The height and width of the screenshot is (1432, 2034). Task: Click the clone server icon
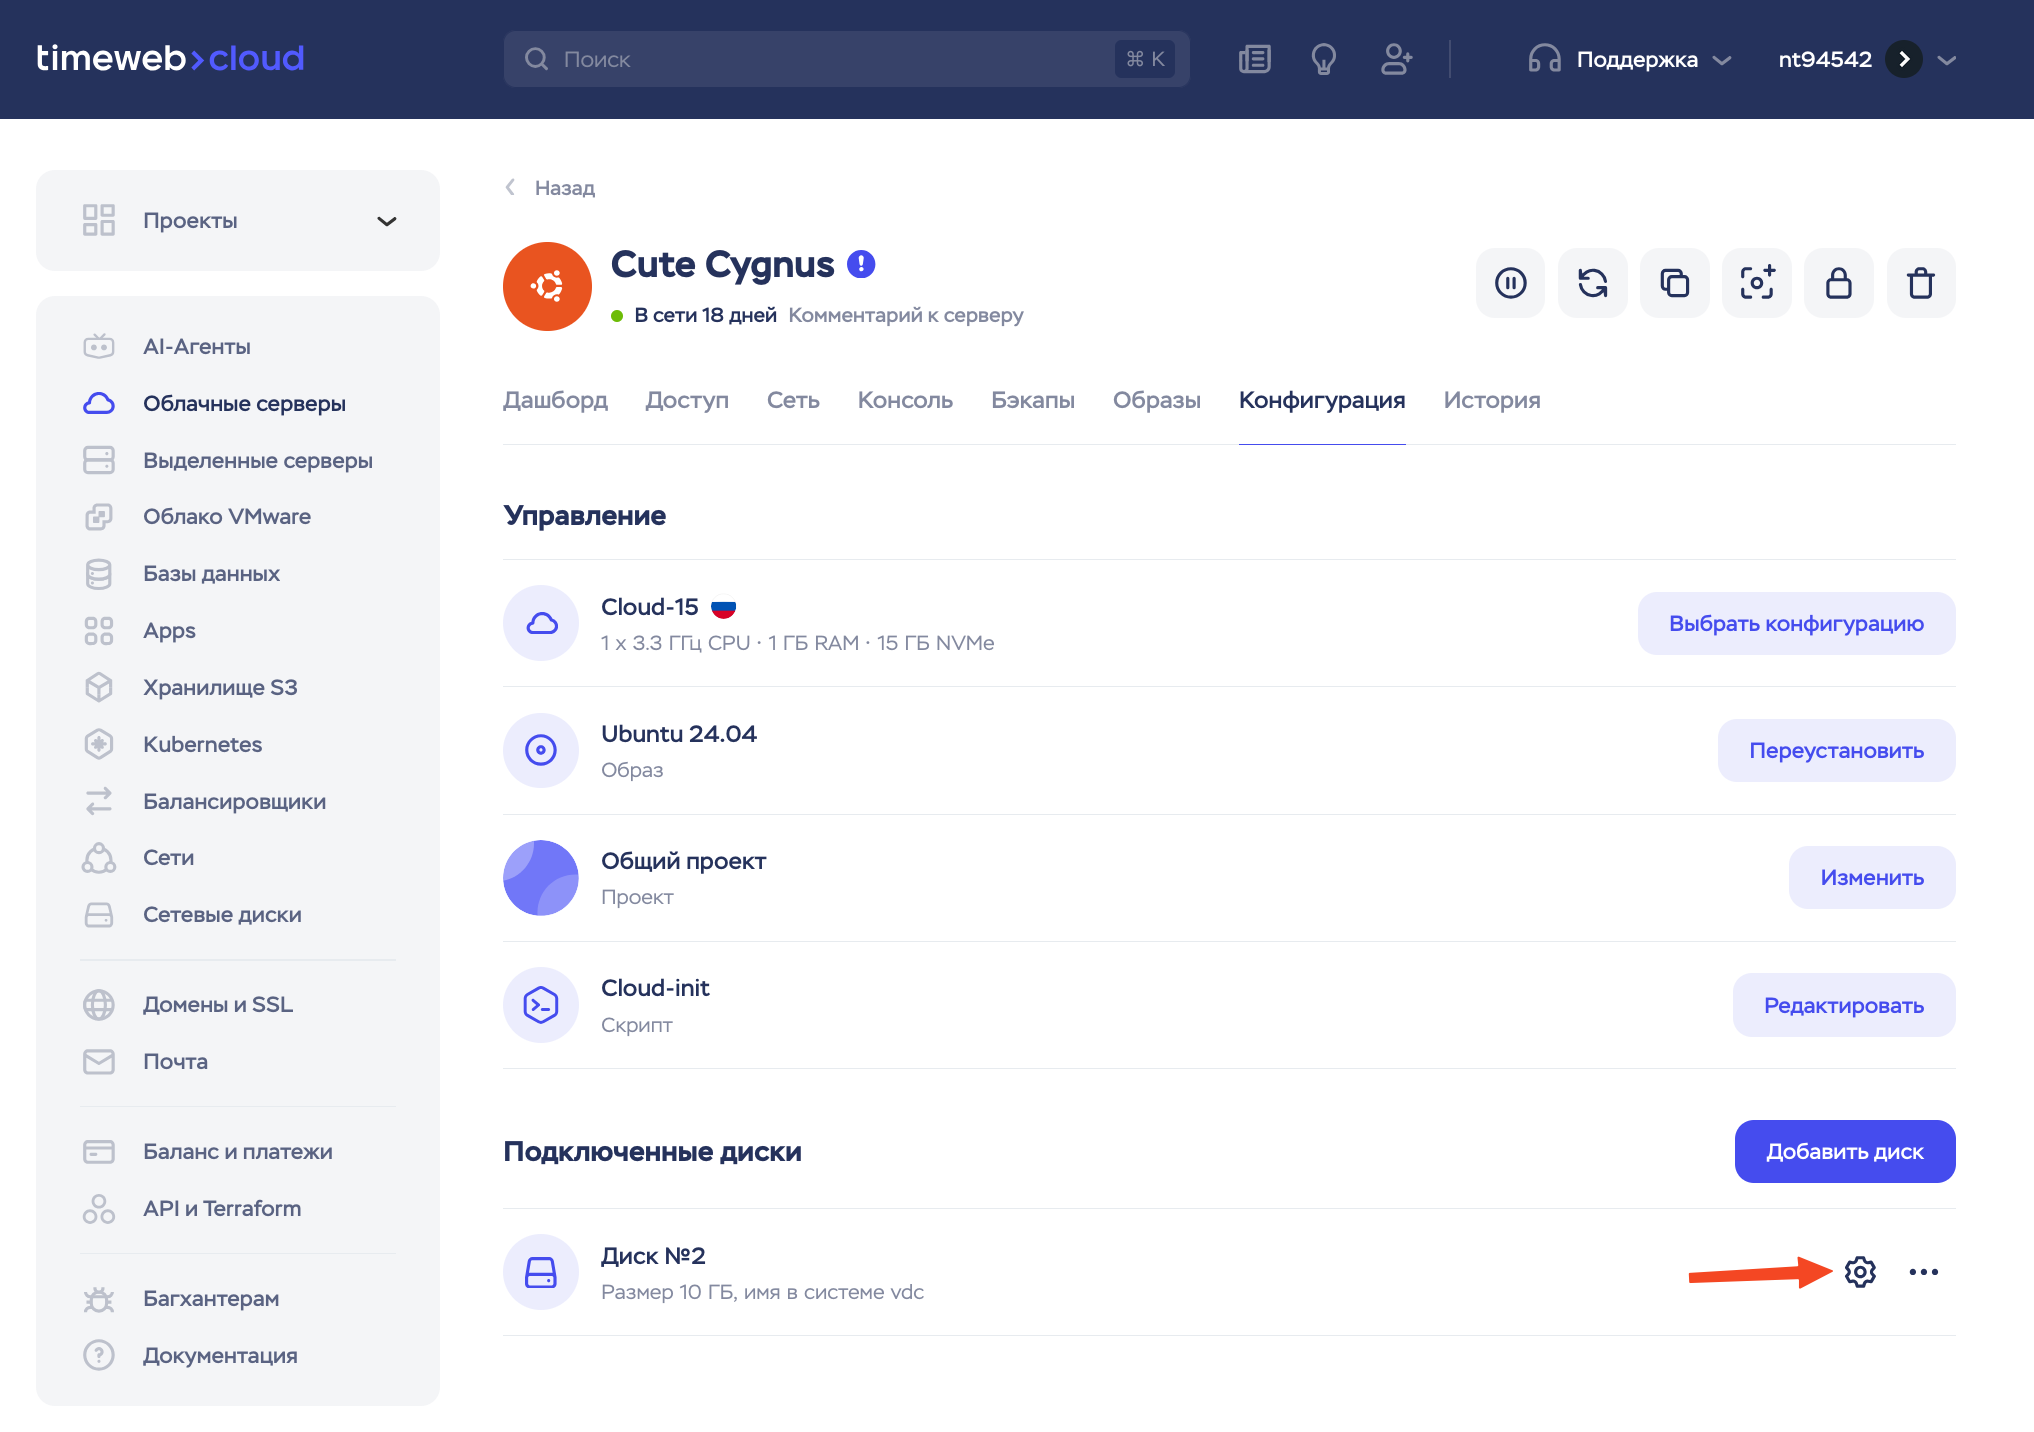(x=1674, y=283)
